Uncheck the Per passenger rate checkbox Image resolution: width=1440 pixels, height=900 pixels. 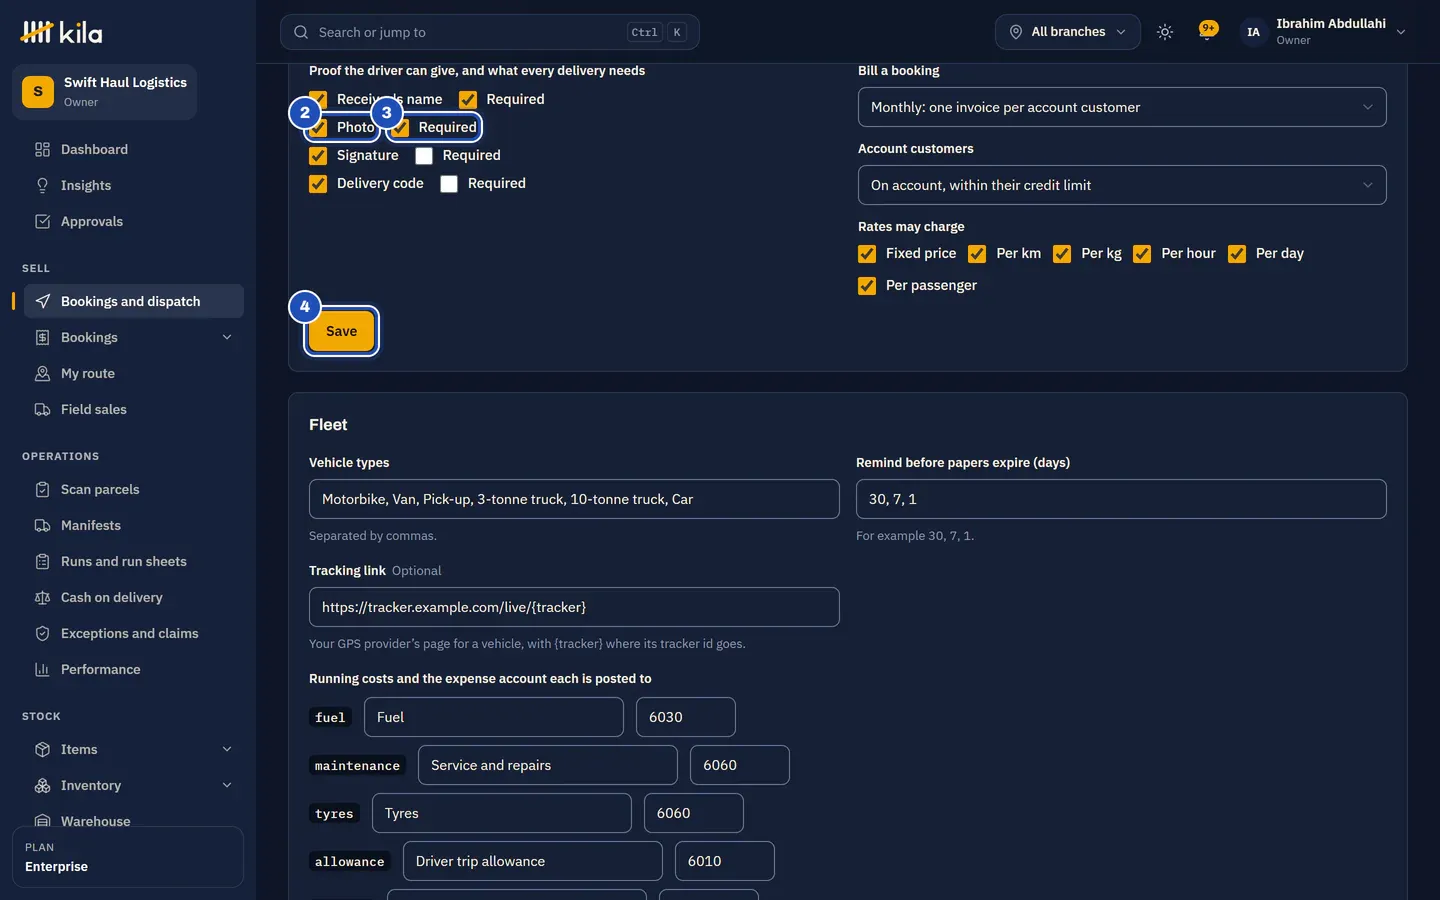[867, 286]
